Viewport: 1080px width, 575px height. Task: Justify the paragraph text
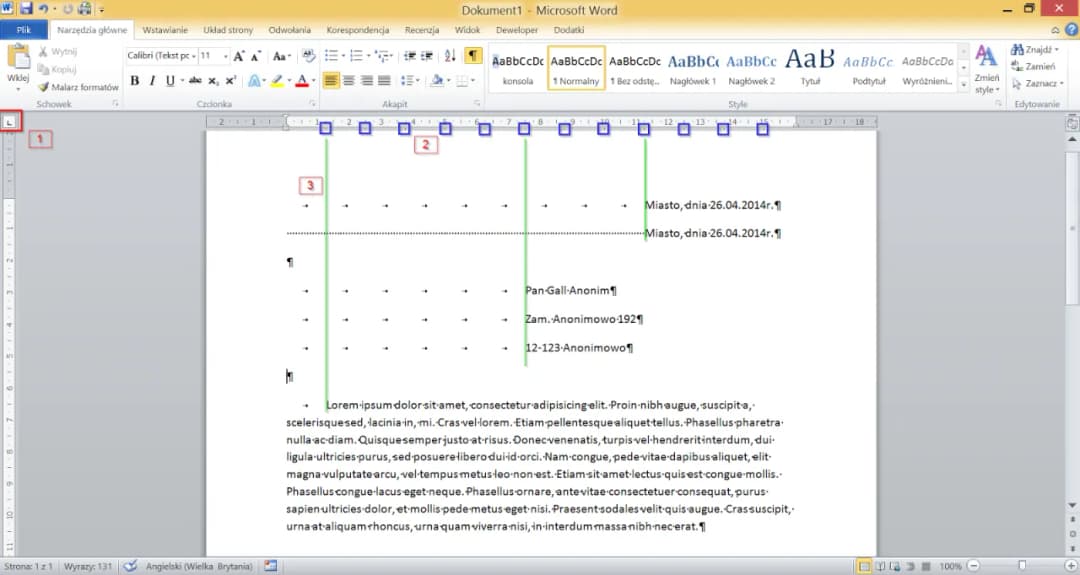click(385, 81)
